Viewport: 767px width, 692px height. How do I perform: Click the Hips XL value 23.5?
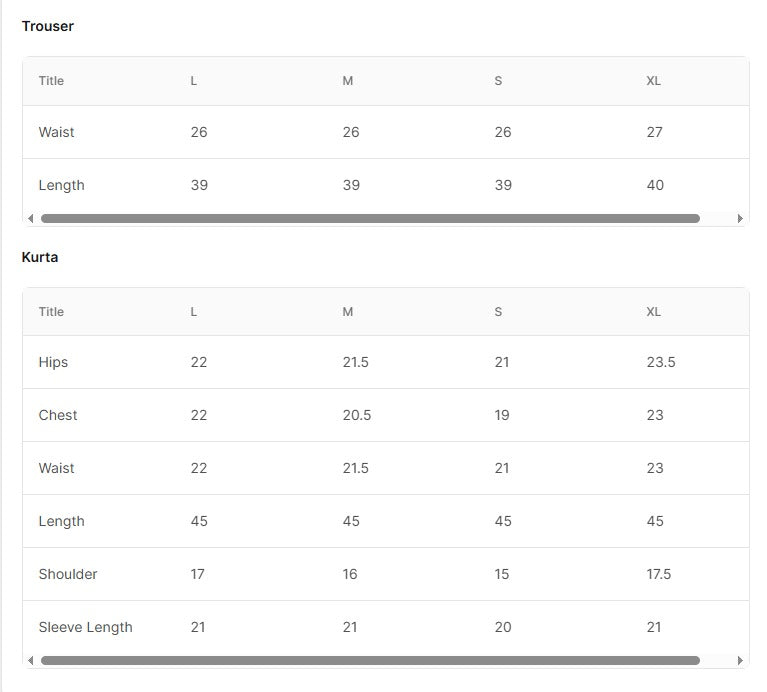pyautogui.click(x=661, y=362)
